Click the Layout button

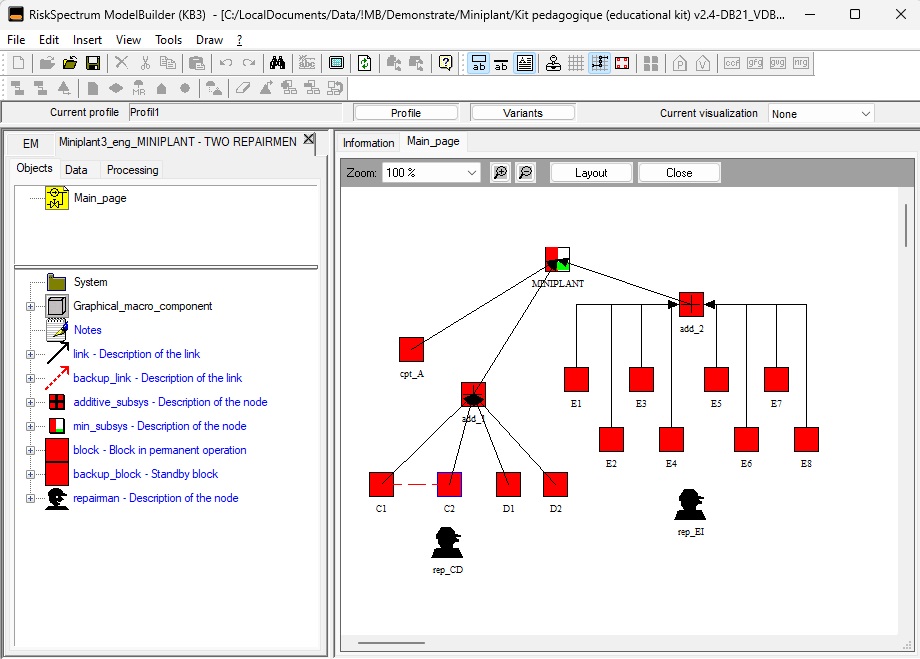coord(590,172)
